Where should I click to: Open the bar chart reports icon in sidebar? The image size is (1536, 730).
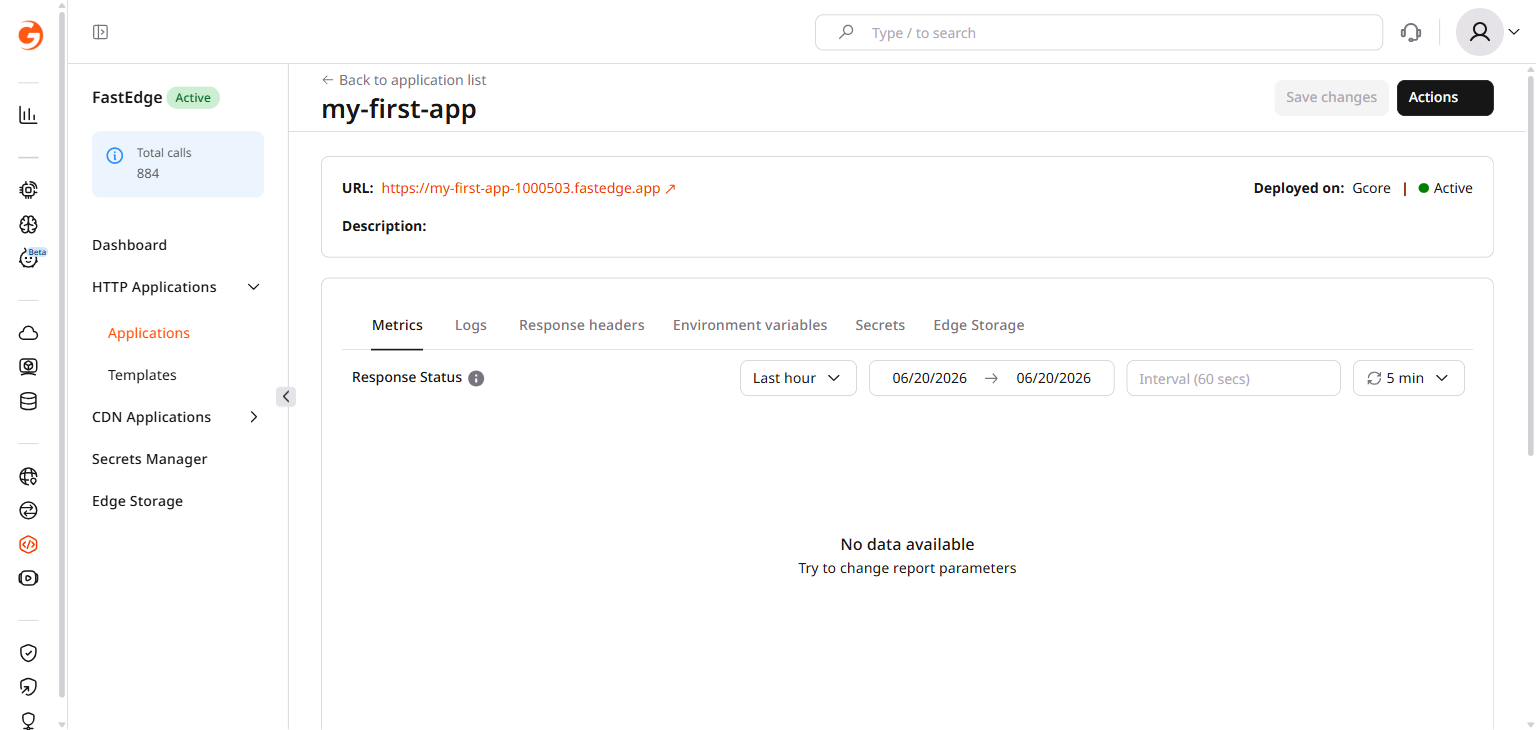(x=28, y=115)
